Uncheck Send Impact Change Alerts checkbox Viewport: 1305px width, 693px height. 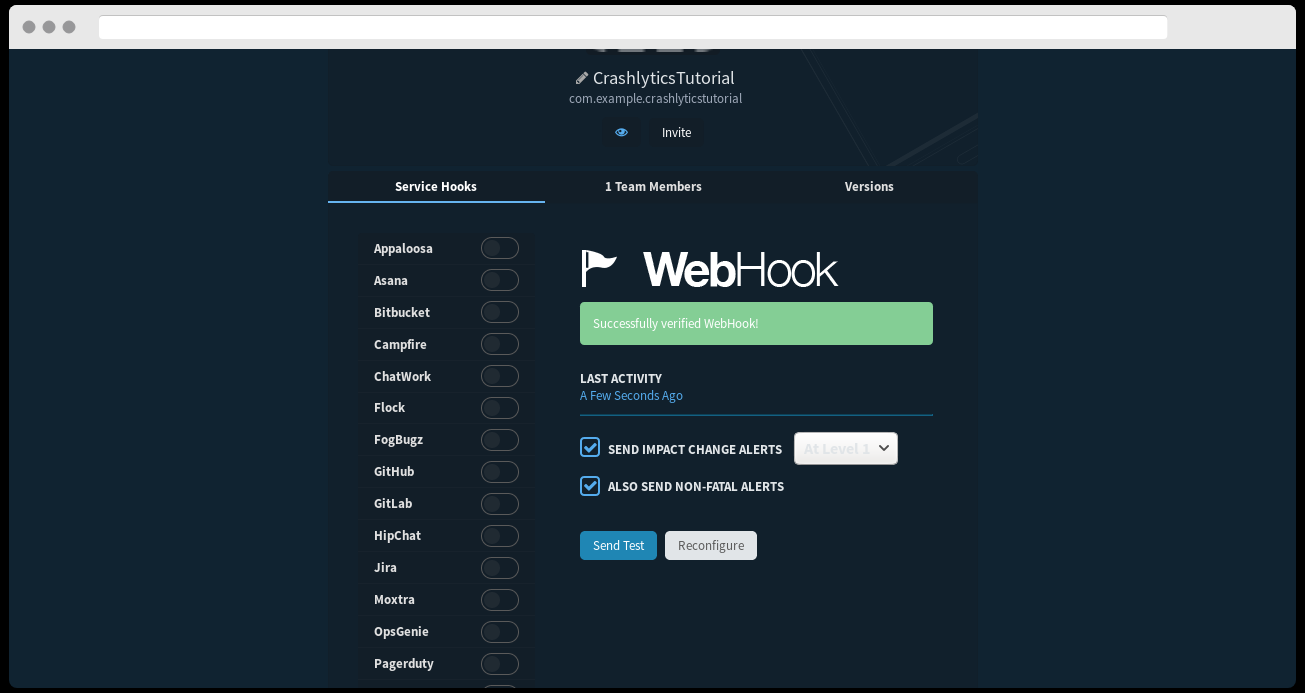click(590, 447)
